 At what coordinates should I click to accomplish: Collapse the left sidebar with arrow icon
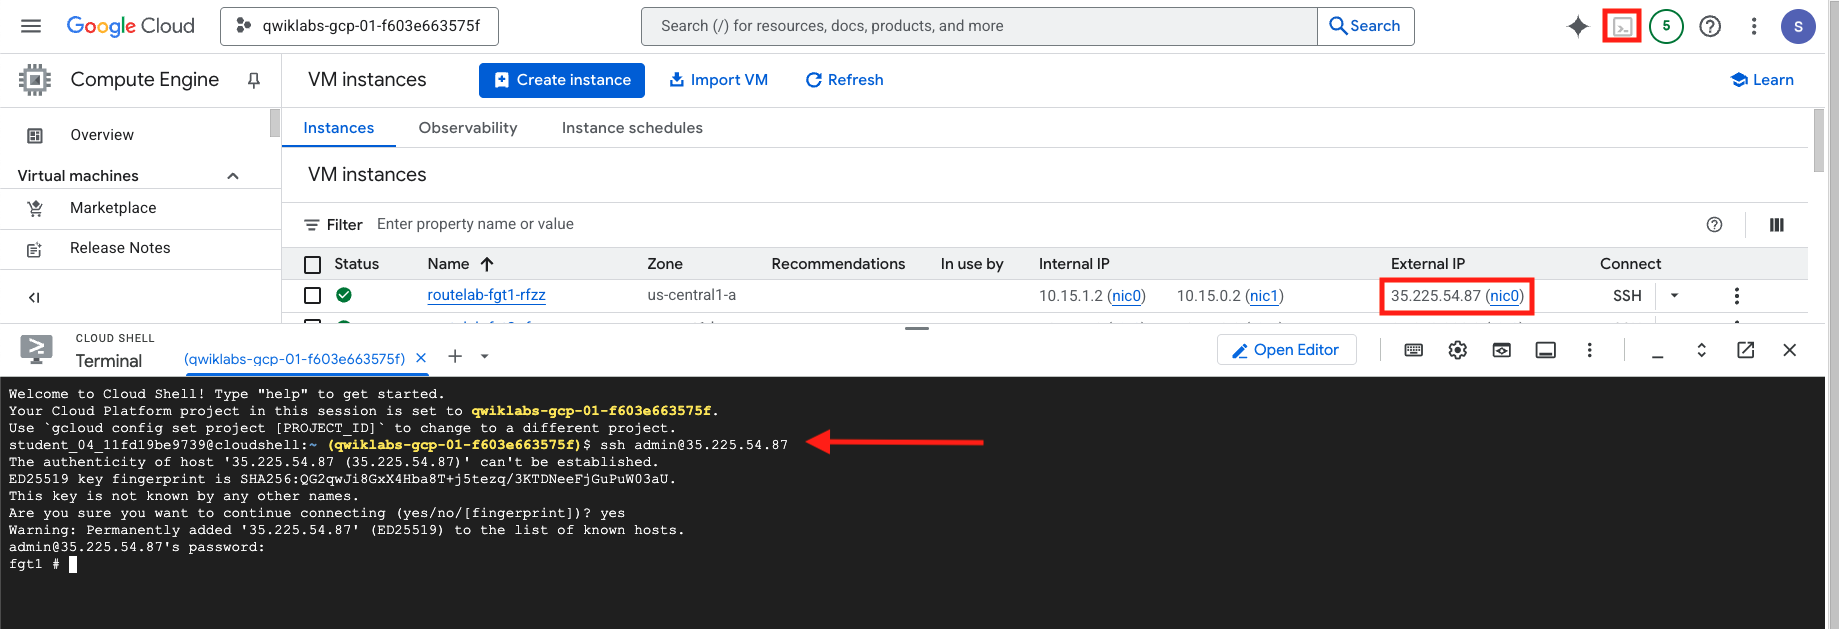click(x=34, y=297)
